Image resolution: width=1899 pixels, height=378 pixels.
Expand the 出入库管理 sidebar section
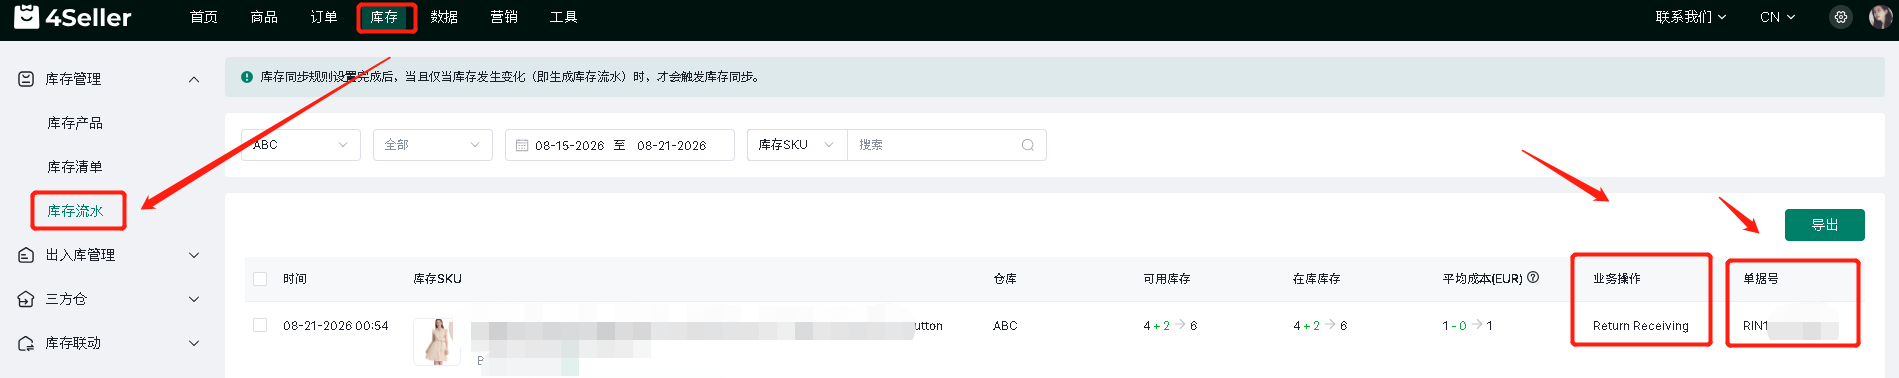110,255
